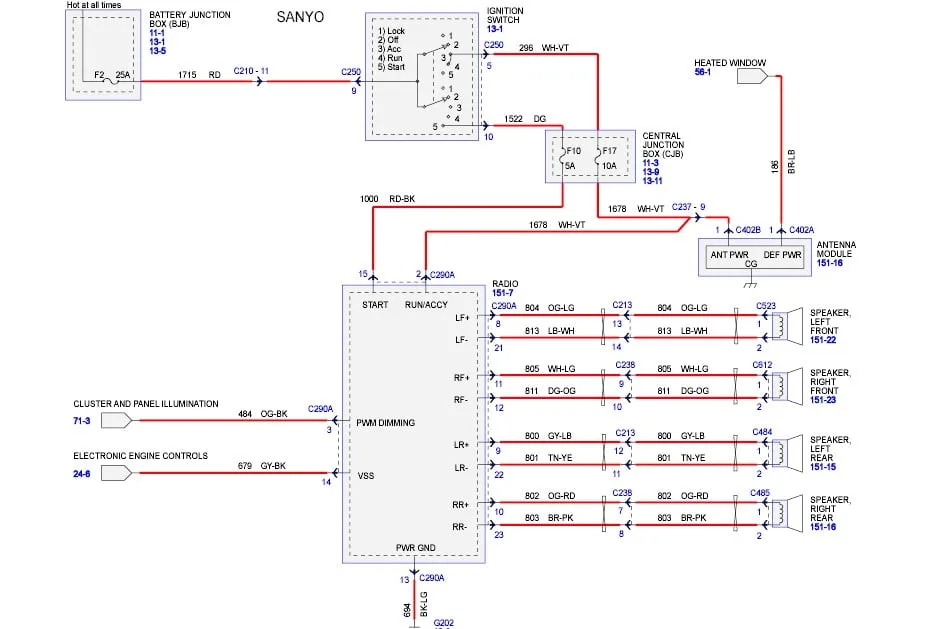Screen dimensions: 926x629
Task: Open page reference 151-23 for right front speaker
Action: (823, 400)
